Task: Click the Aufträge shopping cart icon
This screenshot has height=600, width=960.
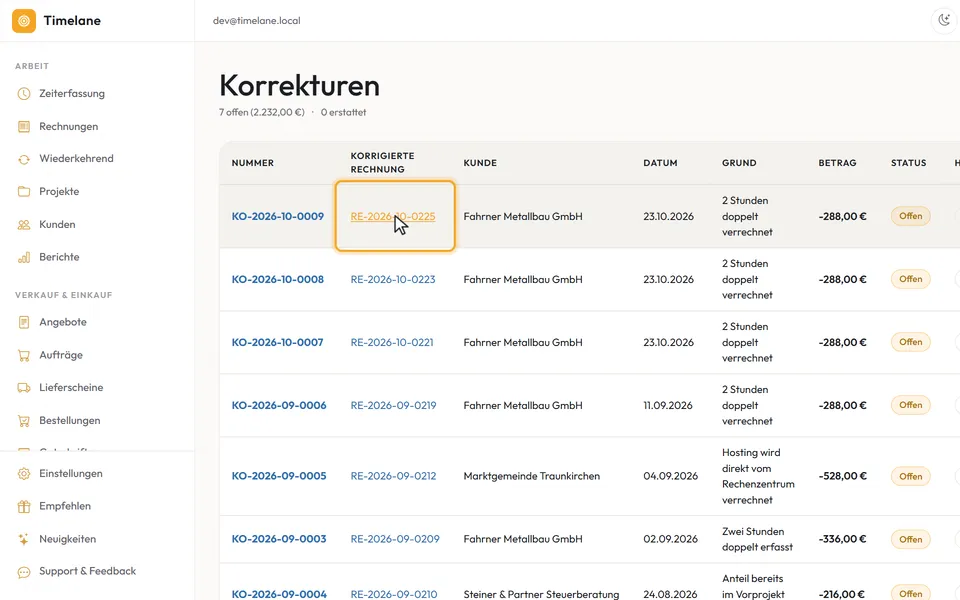Action: coord(24,355)
